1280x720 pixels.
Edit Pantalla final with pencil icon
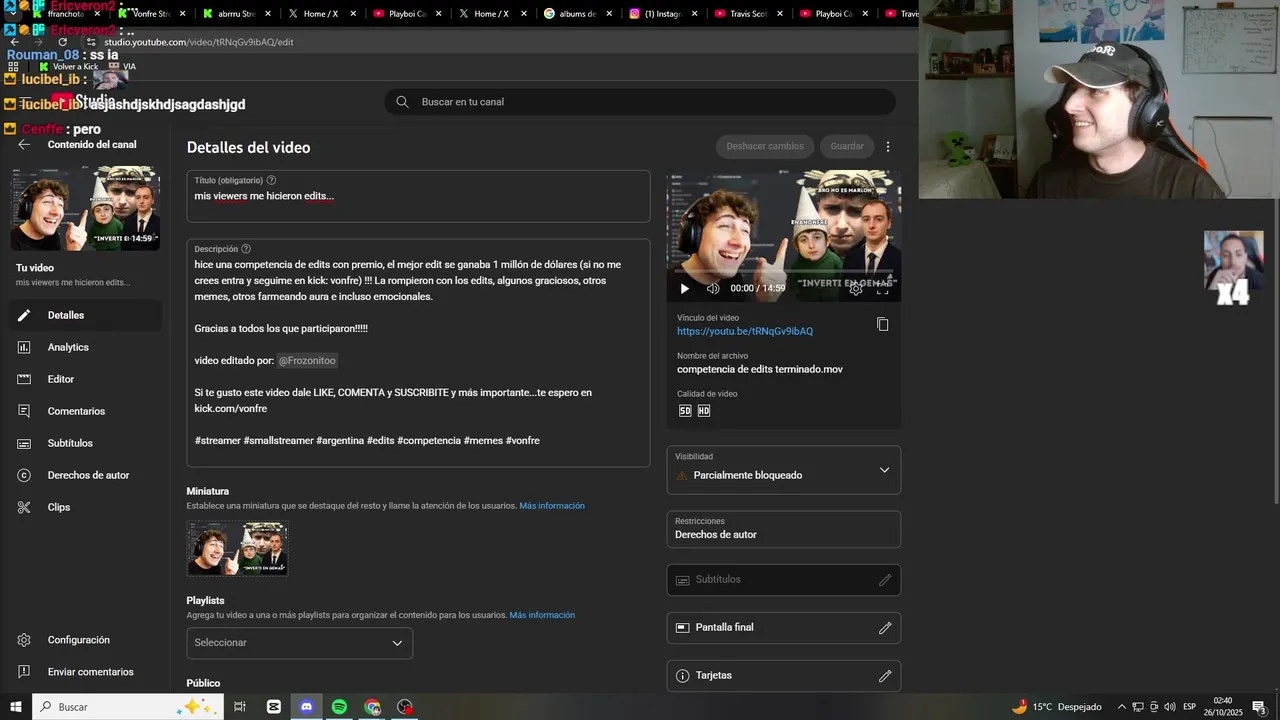(x=885, y=628)
